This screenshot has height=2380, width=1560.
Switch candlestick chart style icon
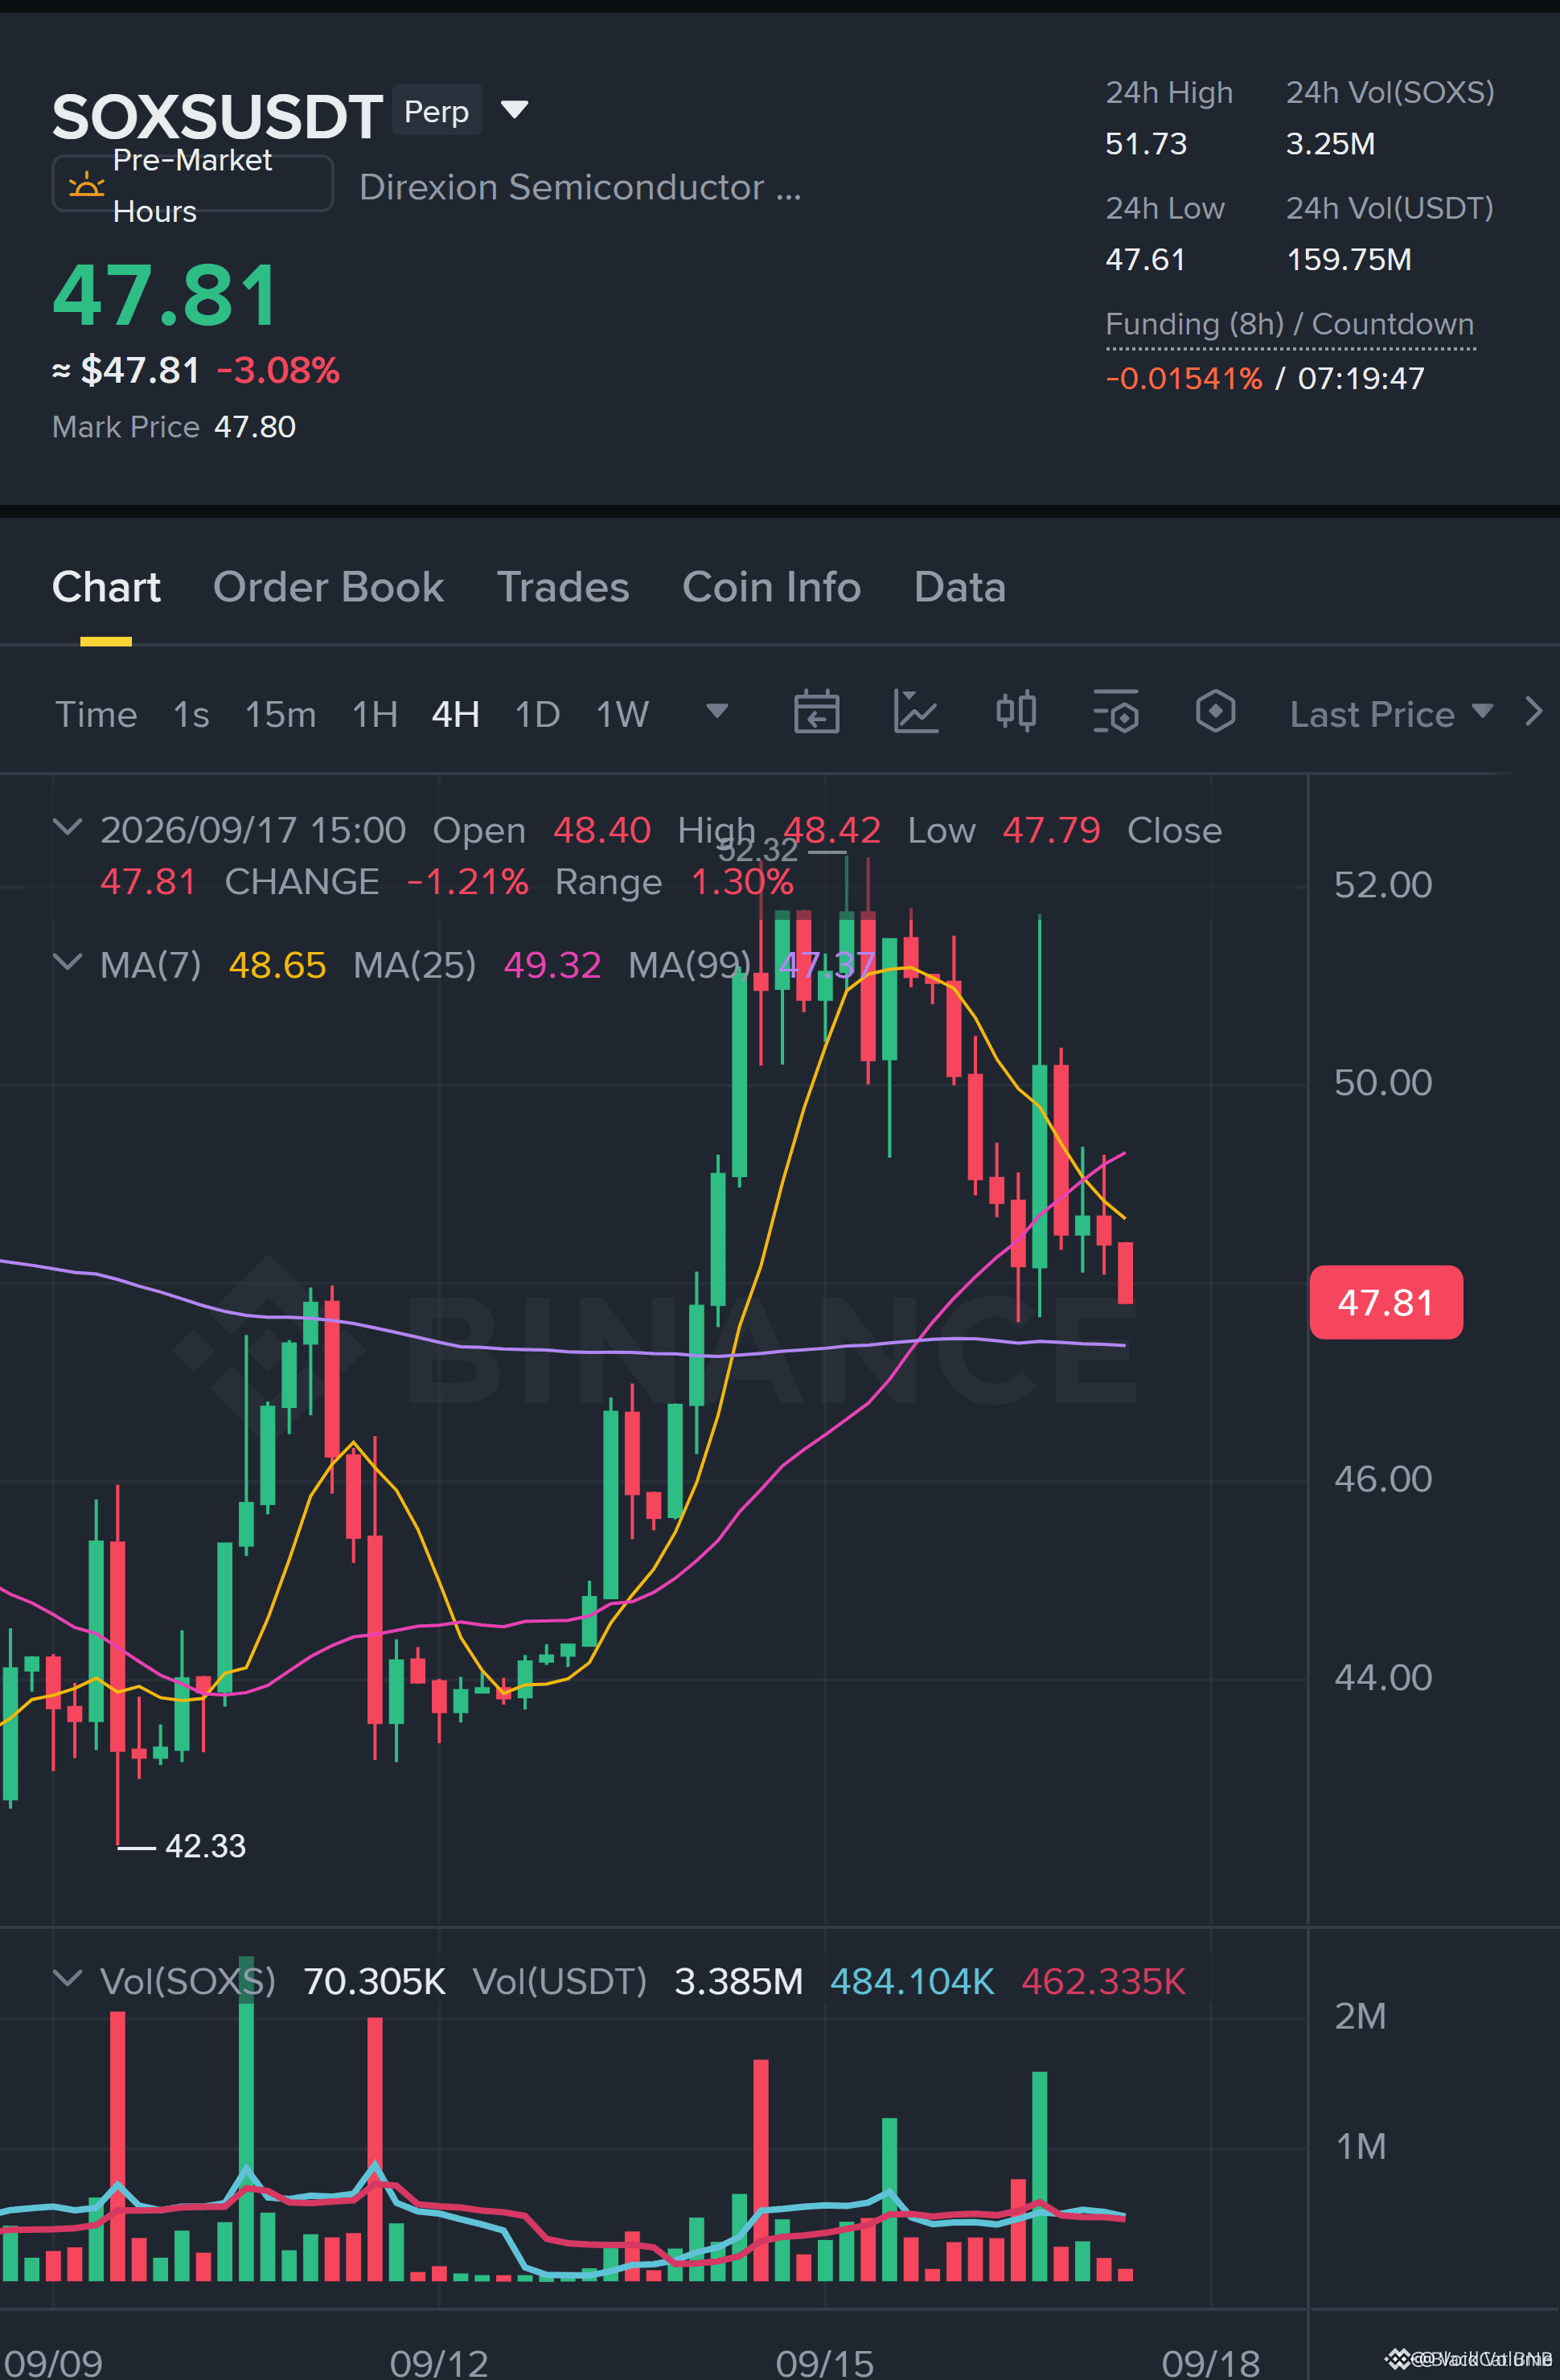[x=1016, y=713]
